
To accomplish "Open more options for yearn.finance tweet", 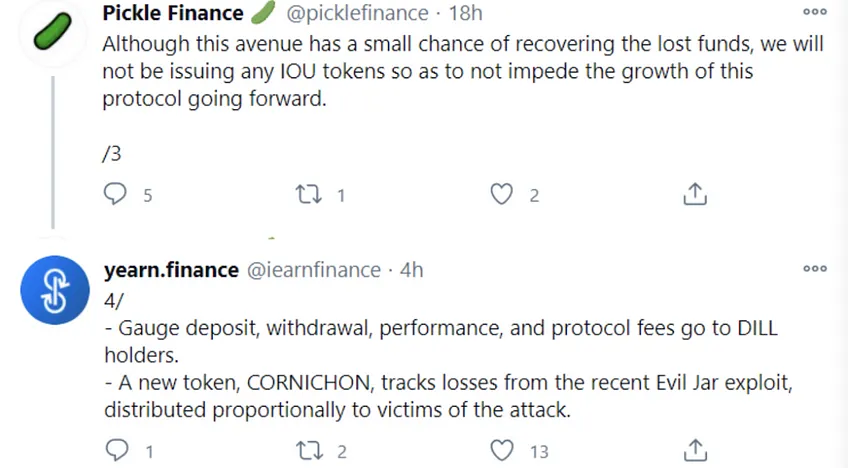I will pyautogui.click(x=815, y=268).
